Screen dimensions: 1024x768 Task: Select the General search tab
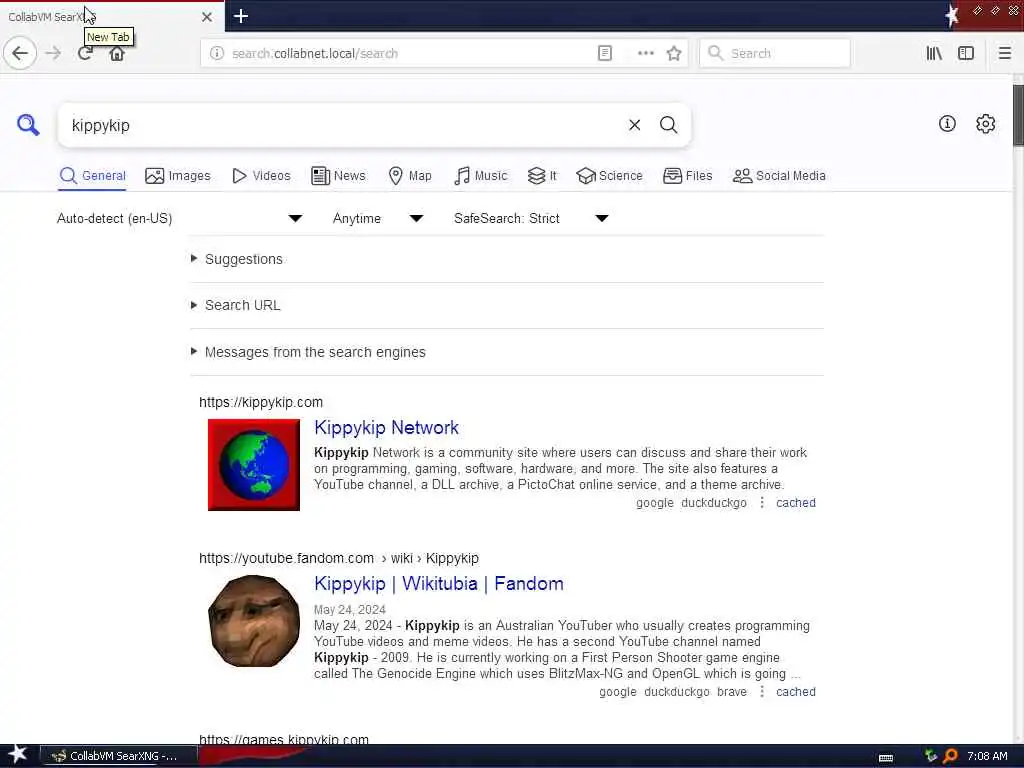coord(92,176)
